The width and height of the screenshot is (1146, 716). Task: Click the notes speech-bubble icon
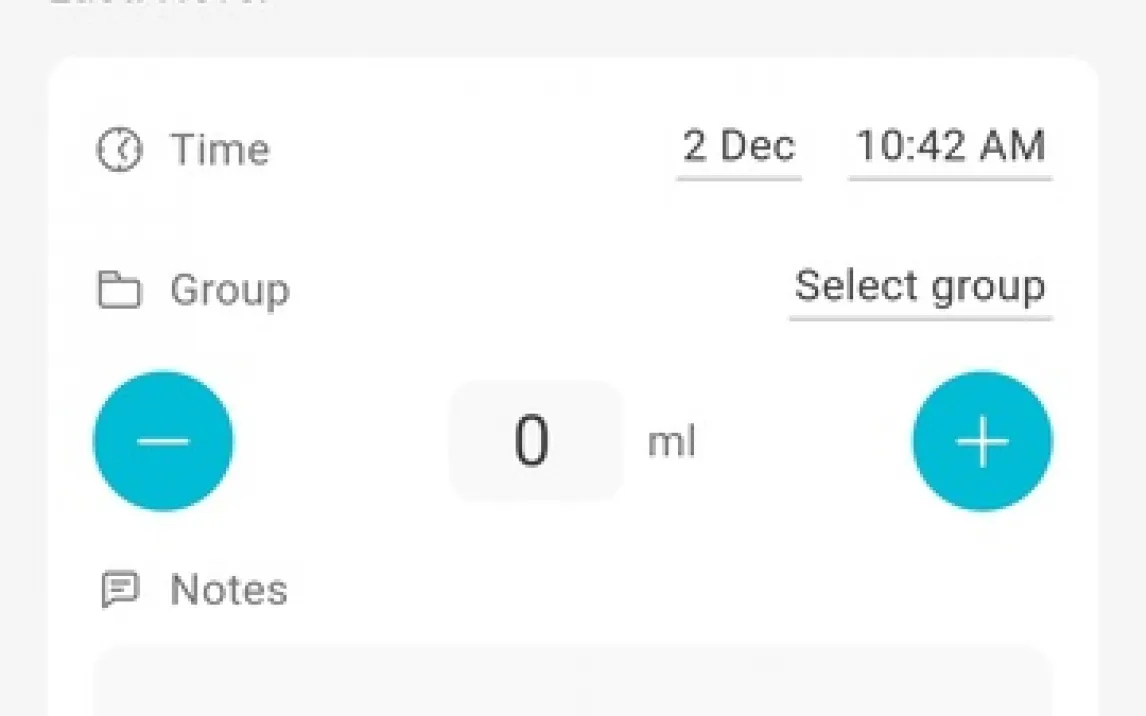coord(120,590)
